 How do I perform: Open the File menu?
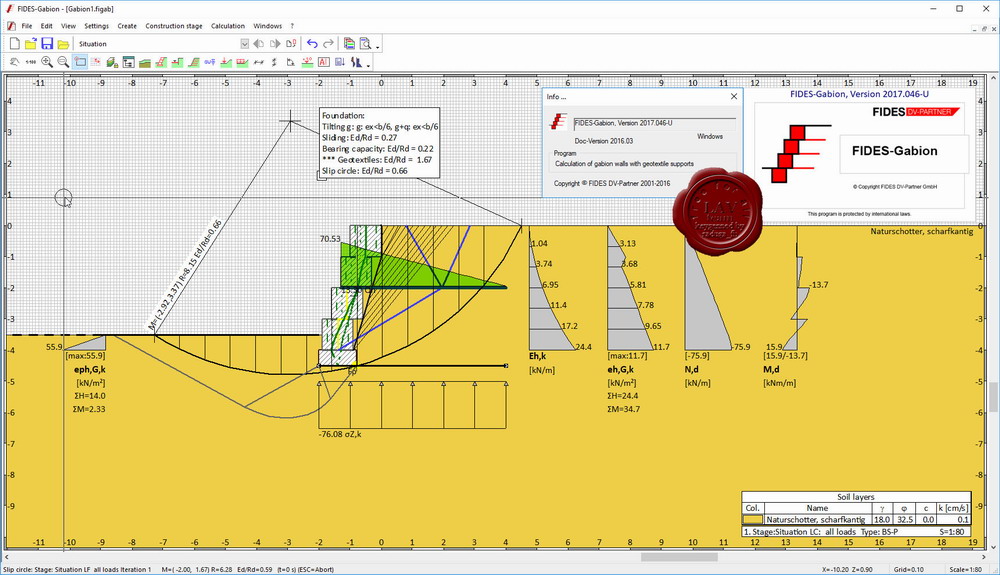tap(27, 26)
